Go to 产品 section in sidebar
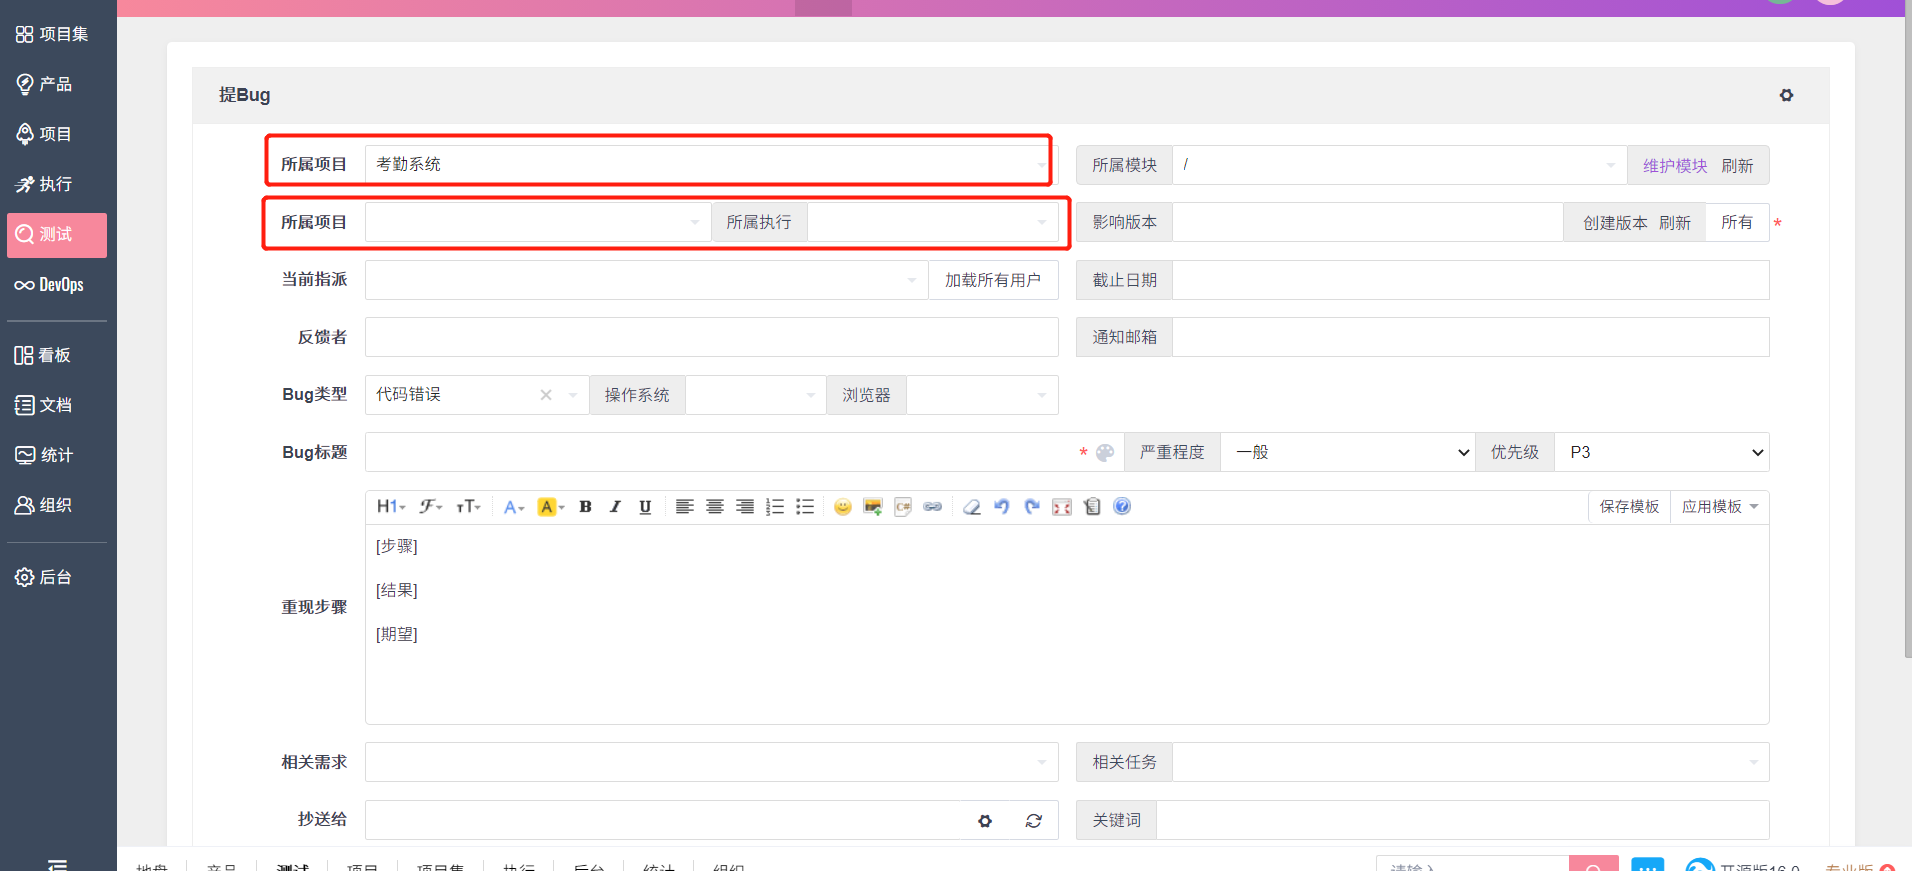The width and height of the screenshot is (1912, 871). tap(45, 84)
